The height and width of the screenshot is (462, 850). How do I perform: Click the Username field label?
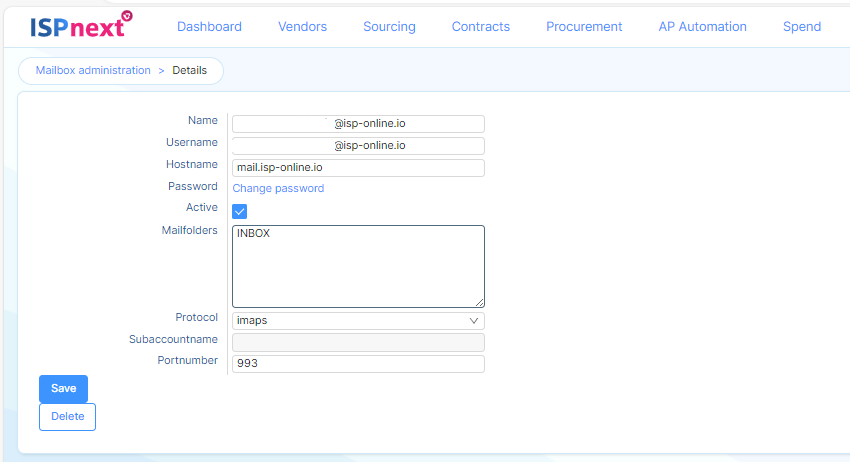[192, 142]
